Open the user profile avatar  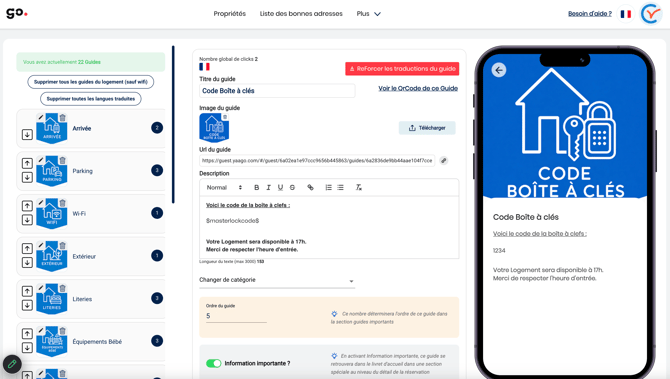[x=650, y=14]
